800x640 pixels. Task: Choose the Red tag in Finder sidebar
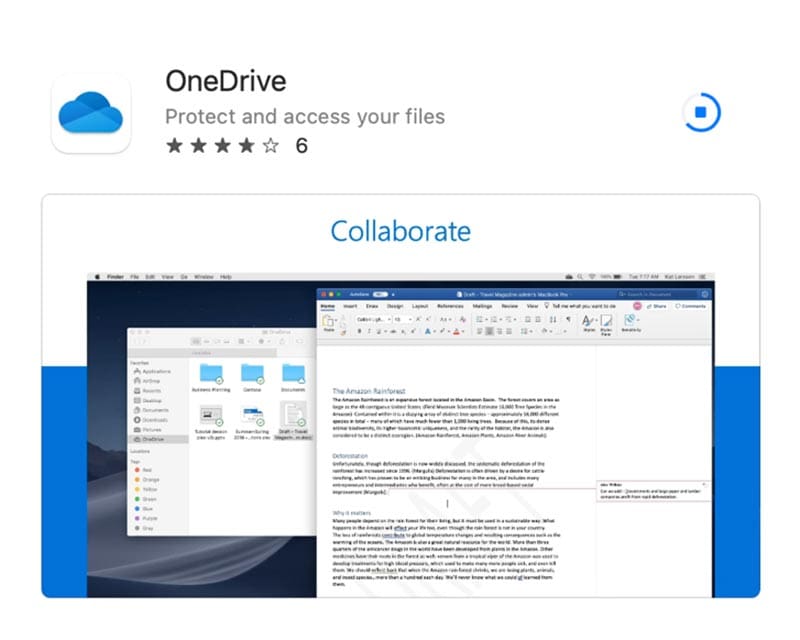coord(146,469)
